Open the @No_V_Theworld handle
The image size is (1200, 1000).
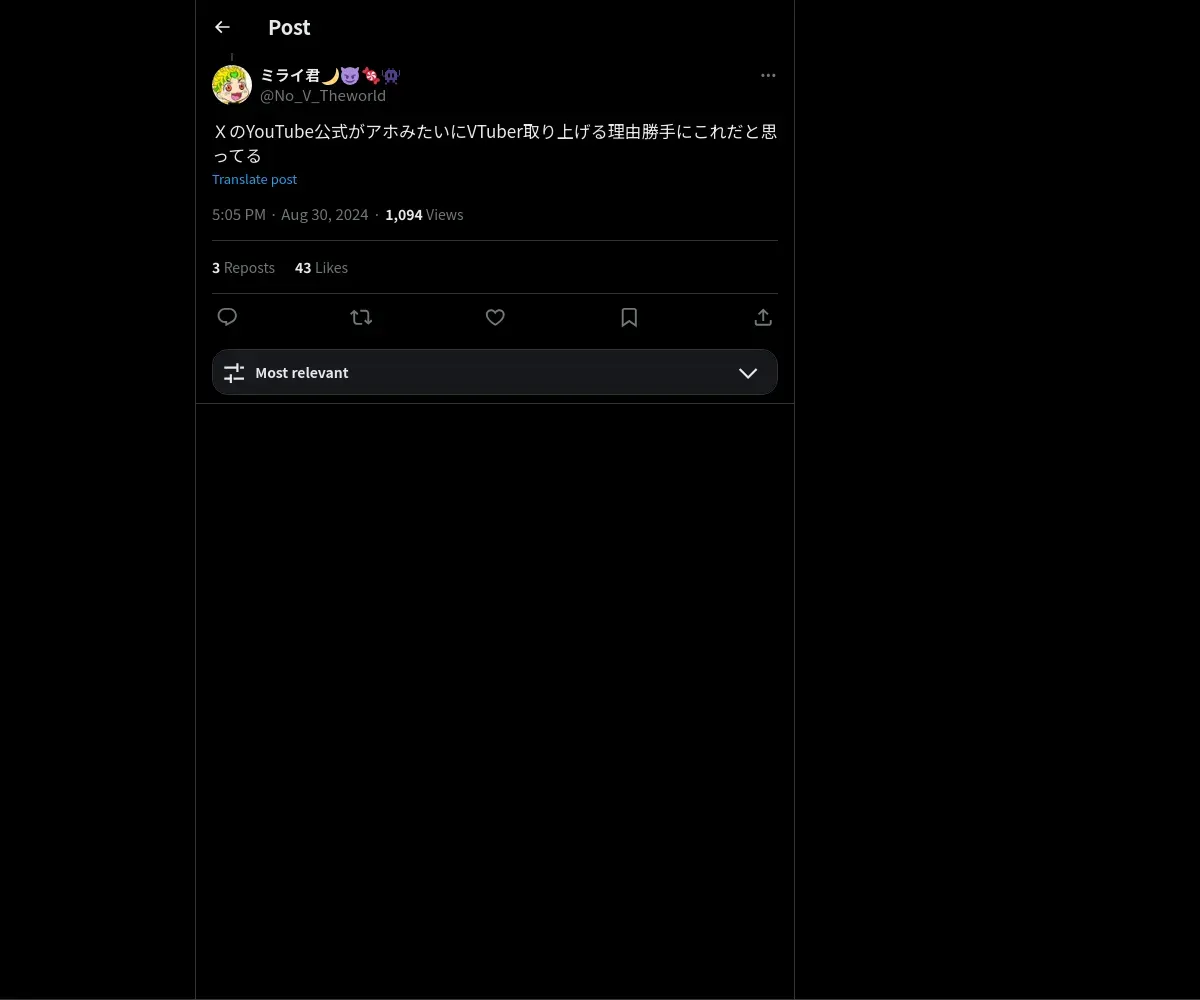click(x=323, y=96)
